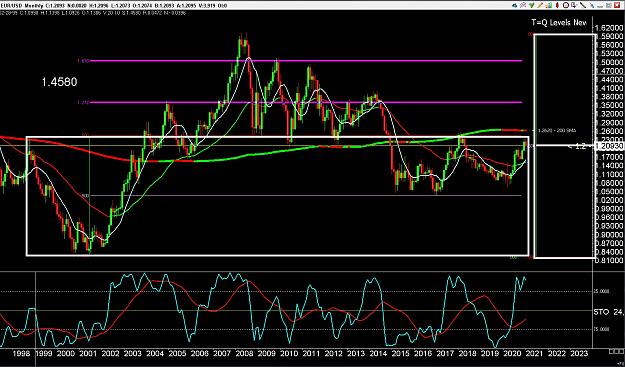Click the current price marker 1.20830
The height and width of the screenshot is (367, 625).
609,147
